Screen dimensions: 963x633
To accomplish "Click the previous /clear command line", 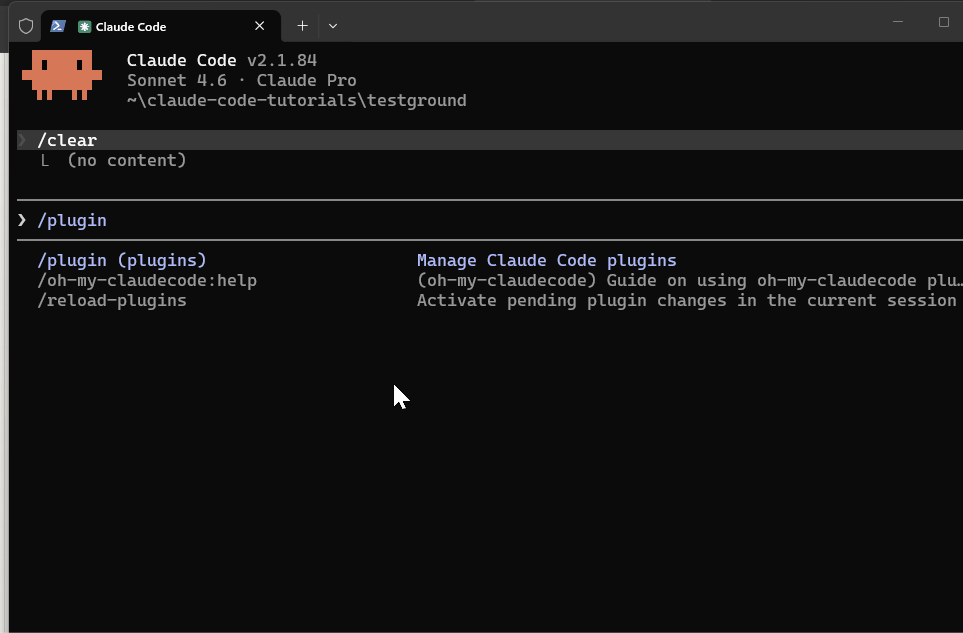I will tap(67, 140).
